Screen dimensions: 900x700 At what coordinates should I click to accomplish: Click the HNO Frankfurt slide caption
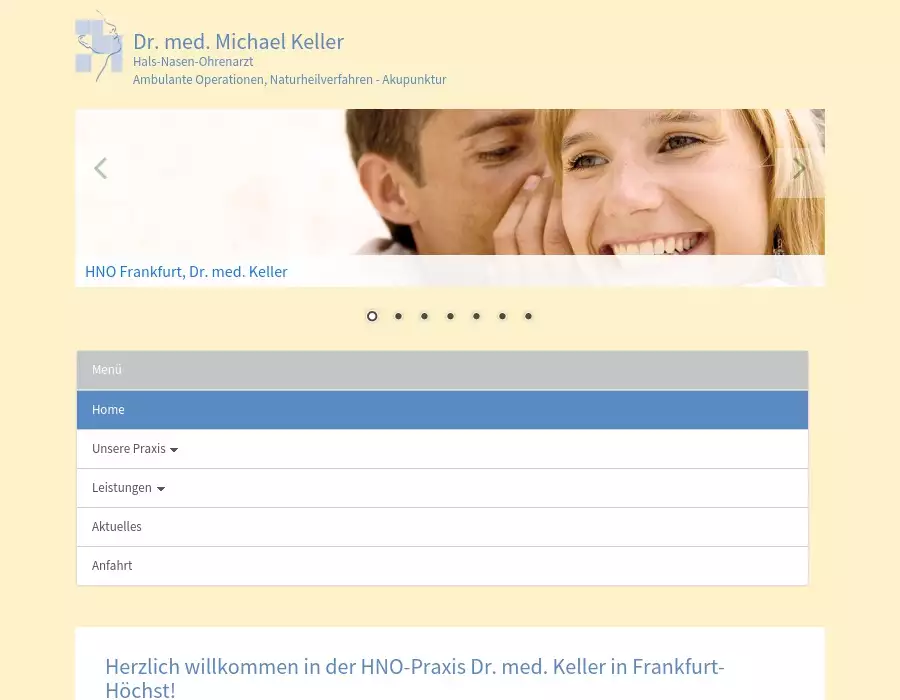(x=186, y=272)
